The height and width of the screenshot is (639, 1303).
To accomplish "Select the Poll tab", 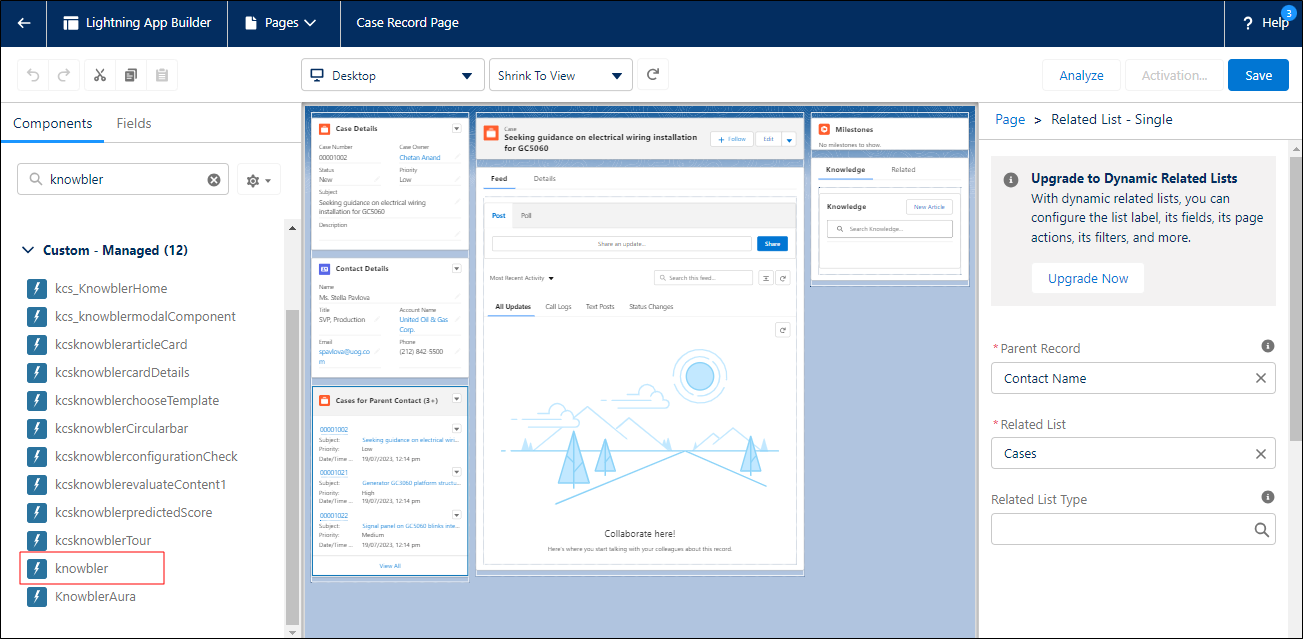I will click(526, 215).
